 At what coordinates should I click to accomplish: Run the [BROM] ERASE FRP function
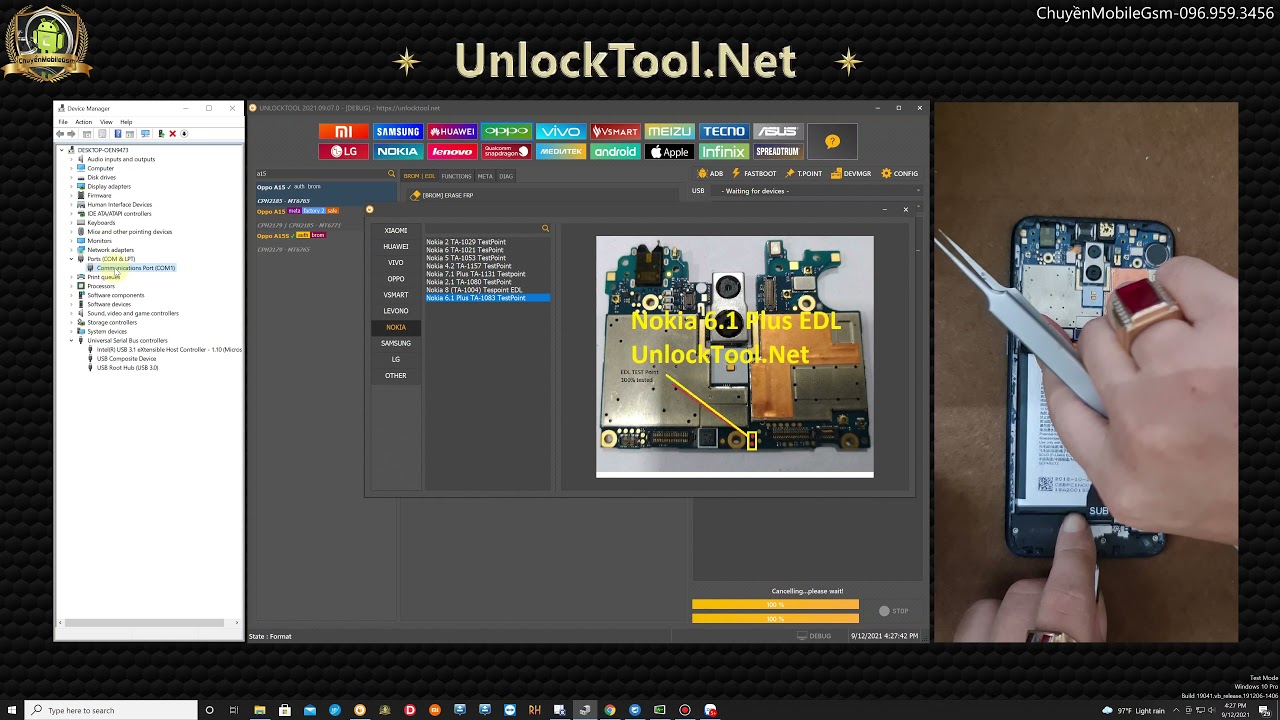click(x=442, y=195)
